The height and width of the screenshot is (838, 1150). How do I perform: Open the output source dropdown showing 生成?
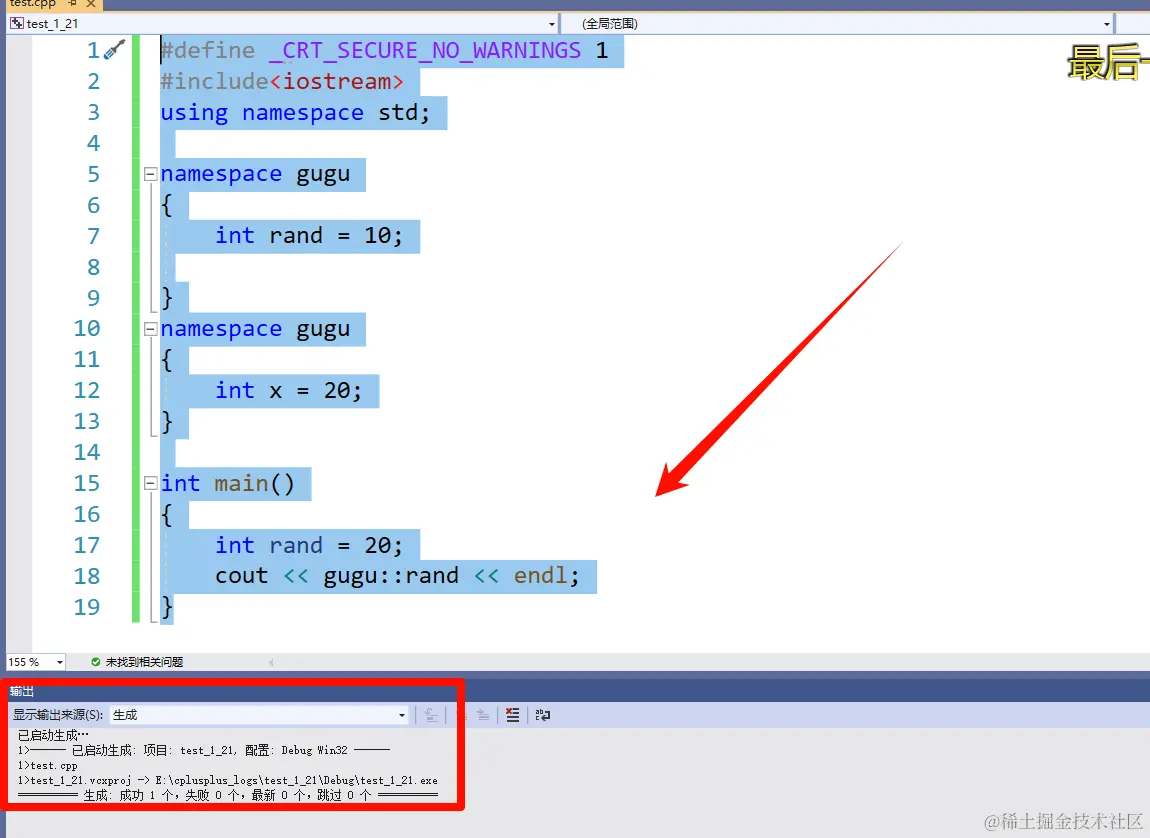pyautogui.click(x=259, y=715)
